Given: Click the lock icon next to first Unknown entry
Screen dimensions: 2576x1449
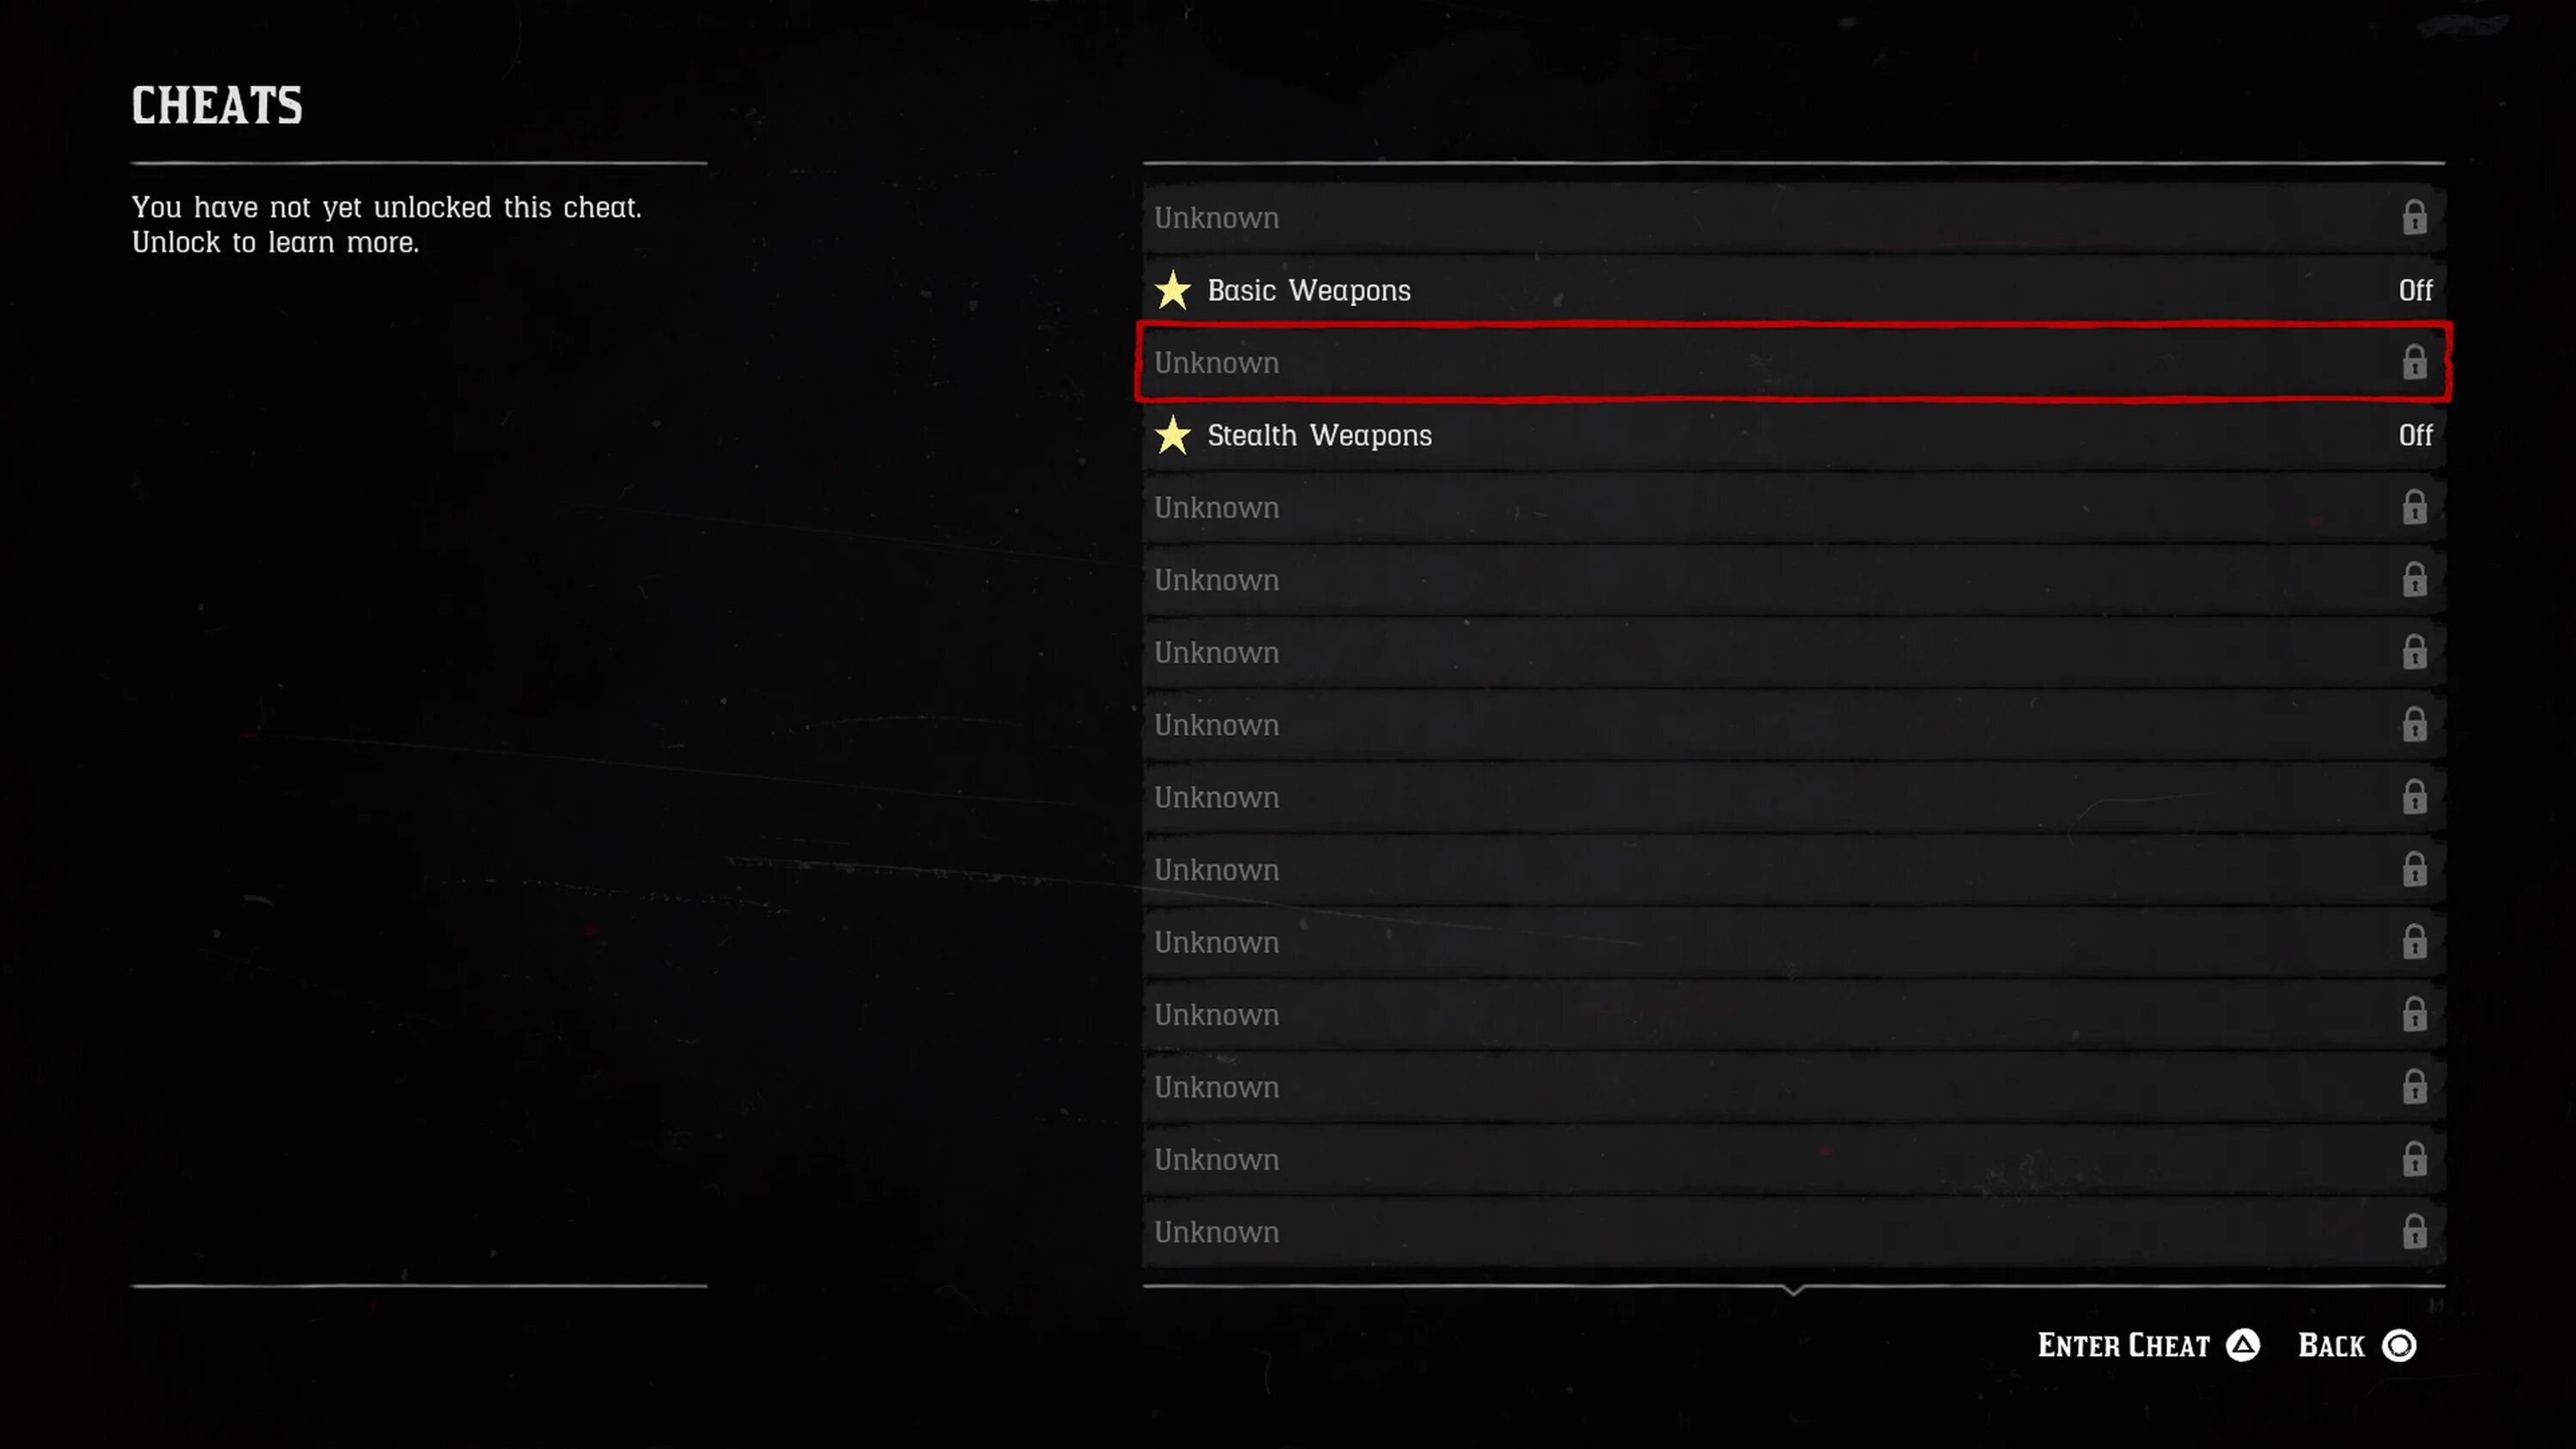Looking at the screenshot, I should pyautogui.click(x=2413, y=215).
